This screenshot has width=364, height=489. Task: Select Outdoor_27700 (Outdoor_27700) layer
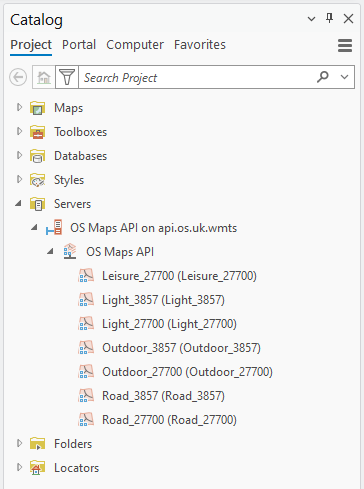(x=187, y=372)
